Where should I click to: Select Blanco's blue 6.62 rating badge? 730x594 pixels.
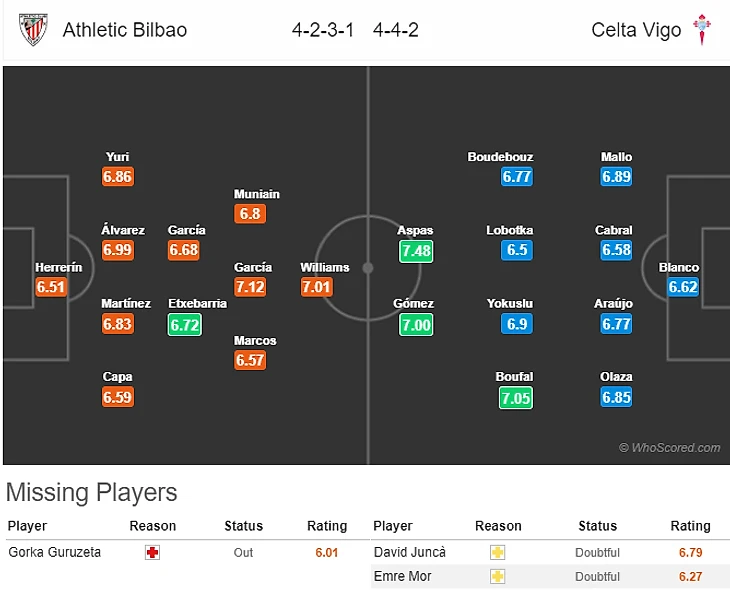tap(683, 287)
